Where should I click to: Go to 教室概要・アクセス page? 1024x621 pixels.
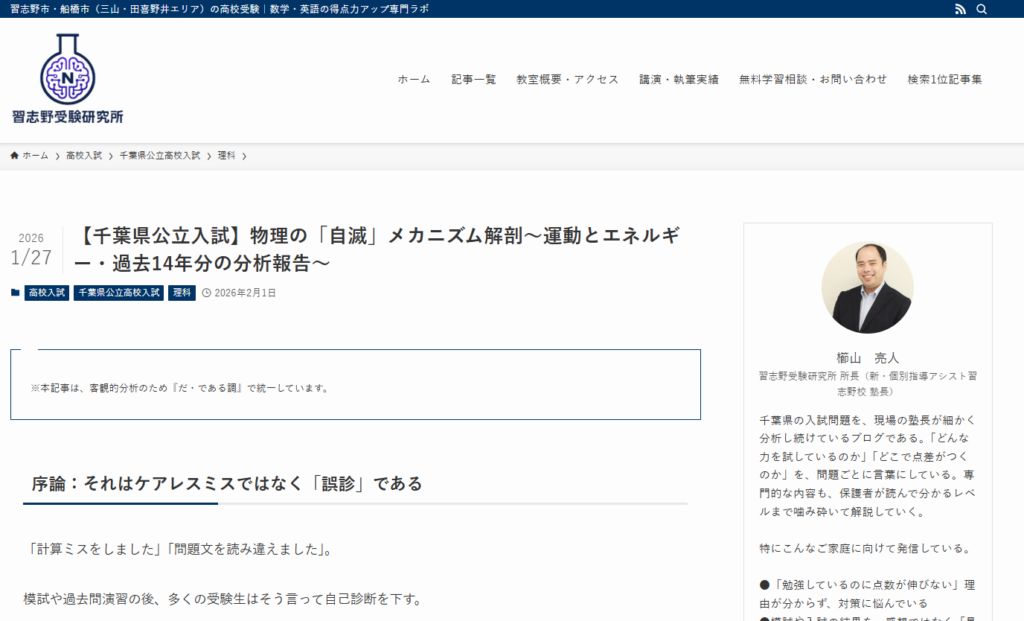[x=567, y=80]
